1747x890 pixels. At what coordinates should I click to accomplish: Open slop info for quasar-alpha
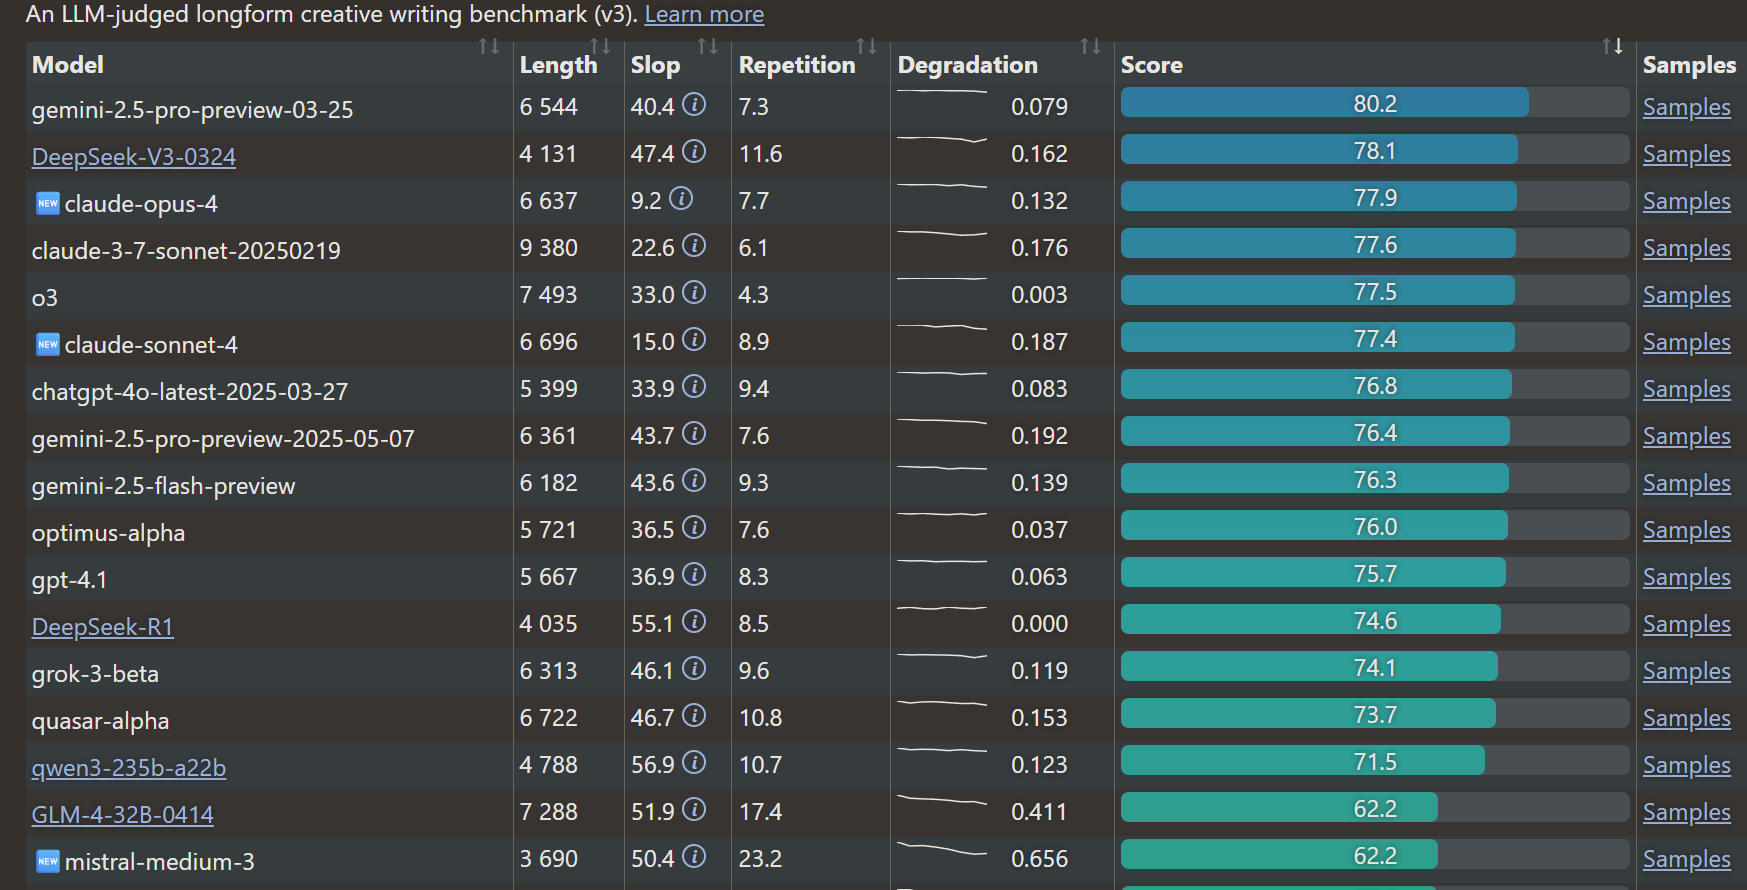pos(694,715)
